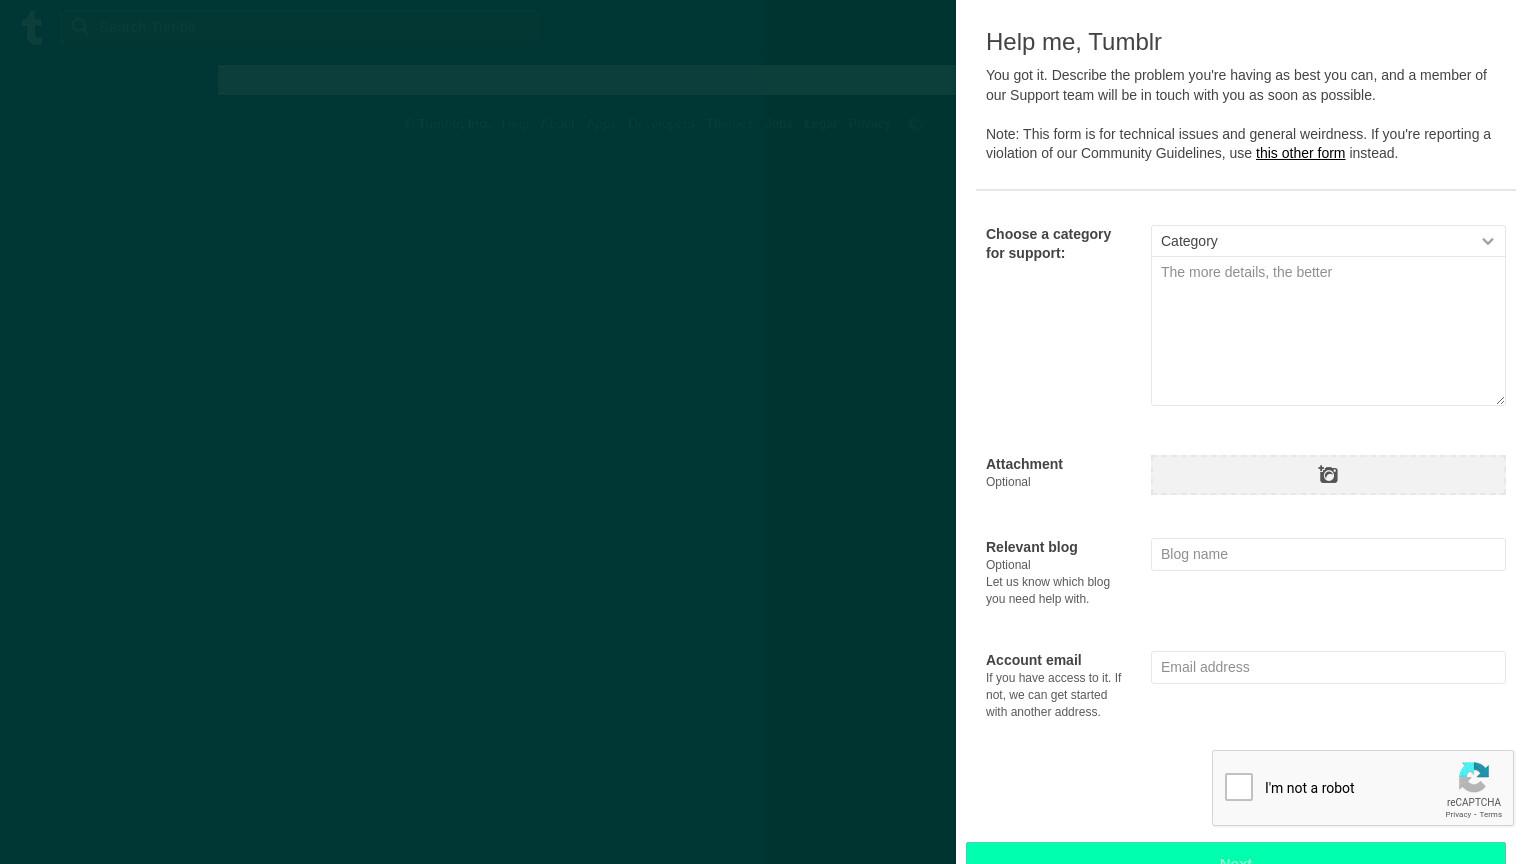1536x864 pixels.
Task: Open the reCAPTCHA Terms link
Action: pos(1490,814)
